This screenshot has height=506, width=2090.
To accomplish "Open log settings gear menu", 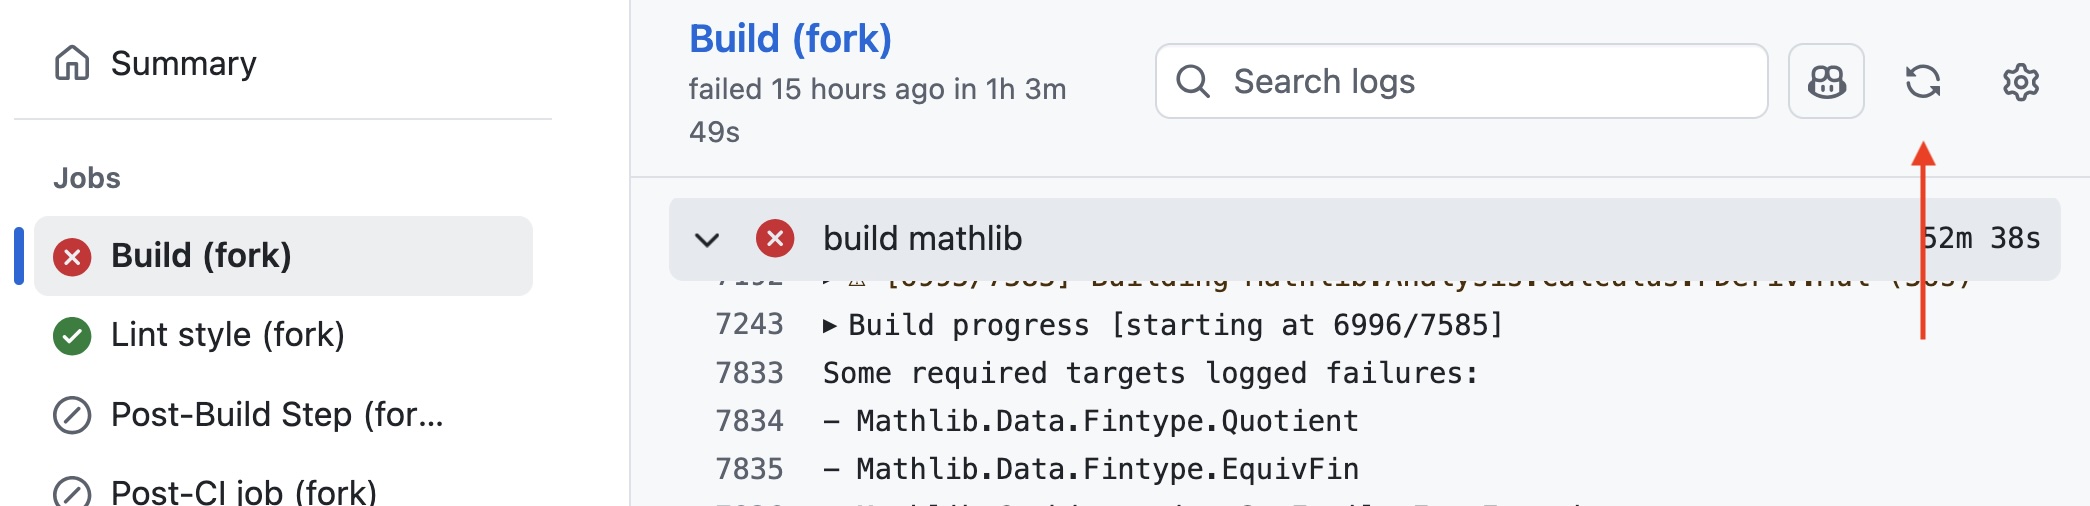I will (2020, 81).
